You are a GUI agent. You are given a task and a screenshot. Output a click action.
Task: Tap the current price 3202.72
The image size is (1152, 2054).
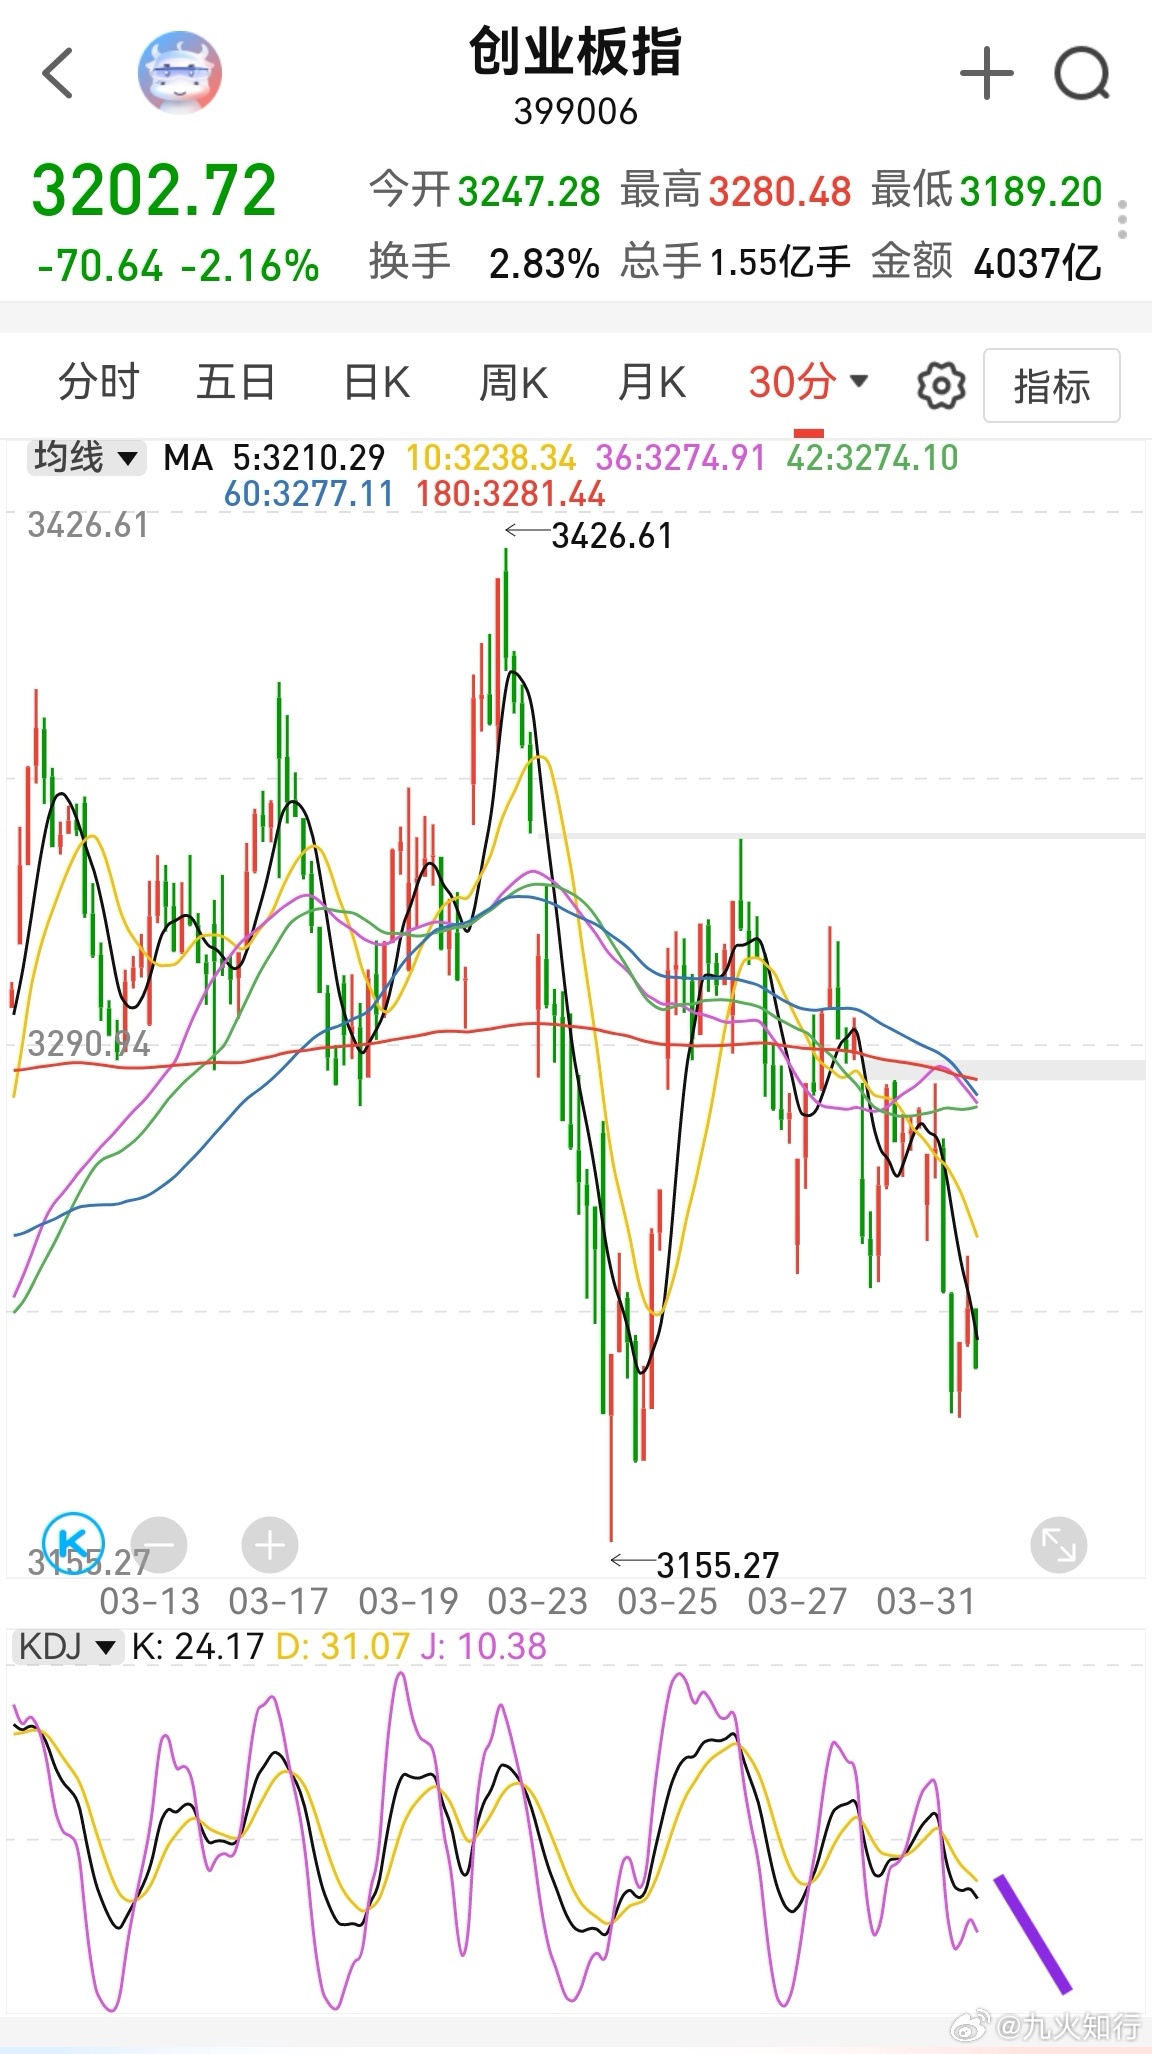154,190
